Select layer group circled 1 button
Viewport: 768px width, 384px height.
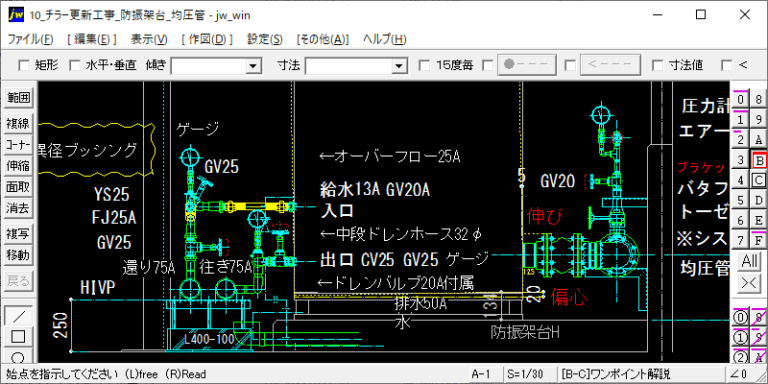[x=740, y=337]
